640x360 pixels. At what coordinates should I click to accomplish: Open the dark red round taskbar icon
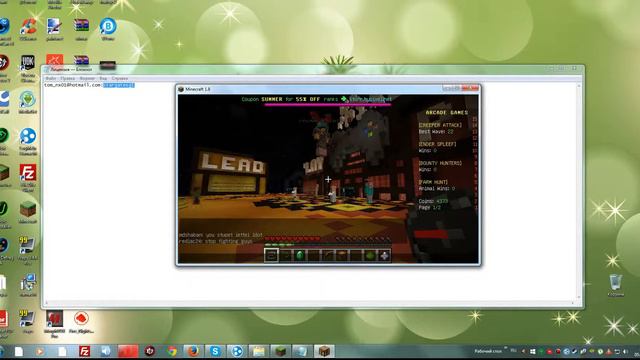click(x=150, y=351)
